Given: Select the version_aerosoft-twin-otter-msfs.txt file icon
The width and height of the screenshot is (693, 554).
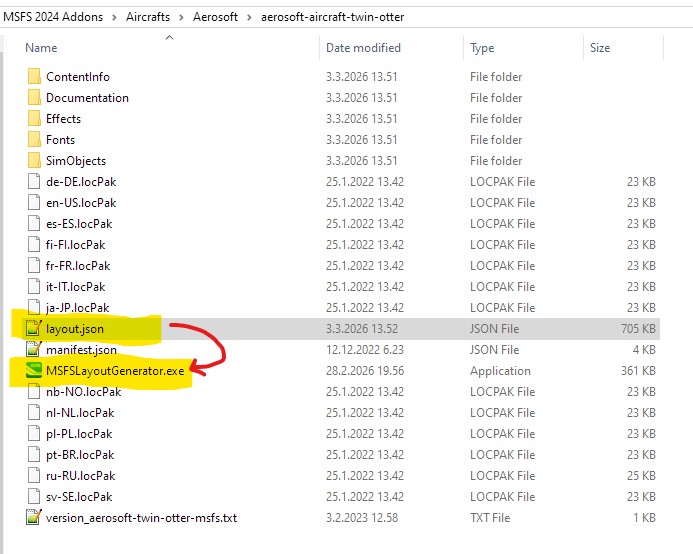Looking at the screenshot, I should pyautogui.click(x=34, y=518).
